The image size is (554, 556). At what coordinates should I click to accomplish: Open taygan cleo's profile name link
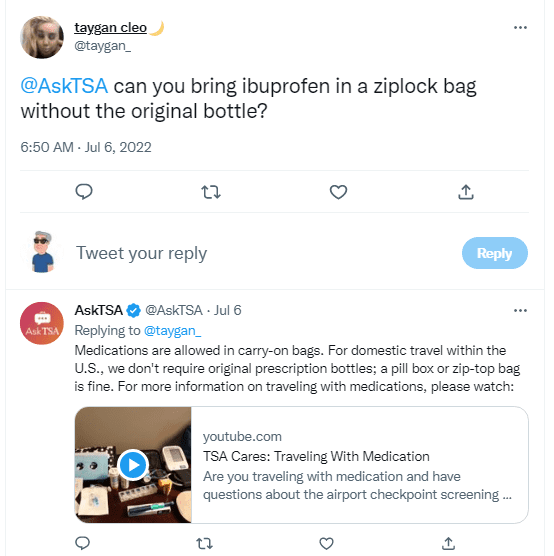pos(110,28)
